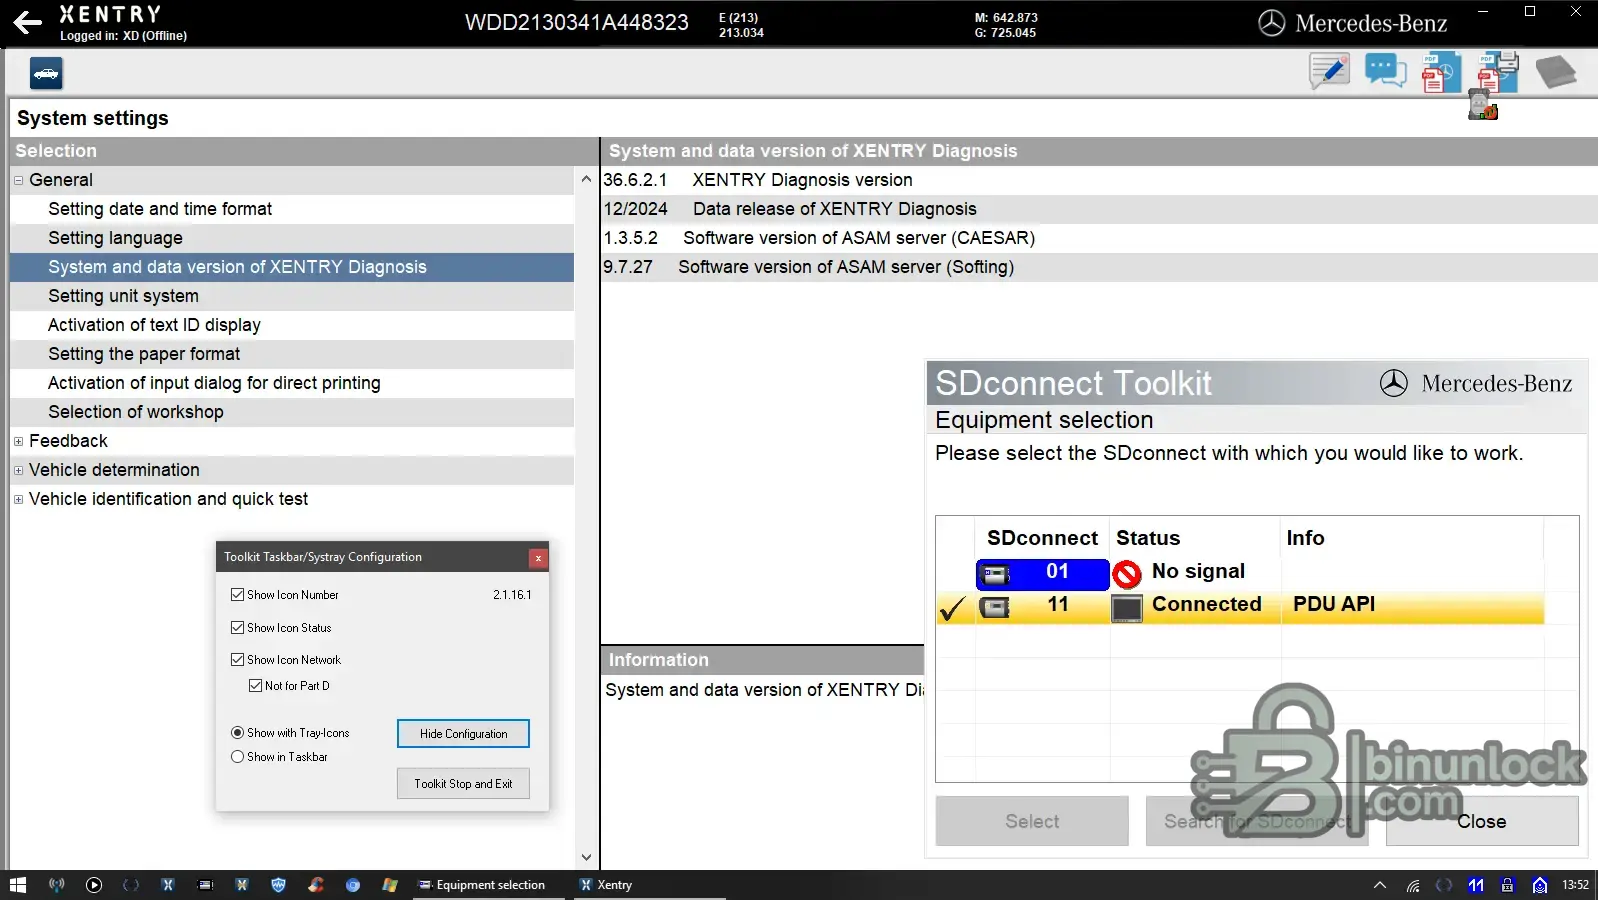Click the Wi-Fi network tray icon

pyautogui.click(x=1413, y=885)
